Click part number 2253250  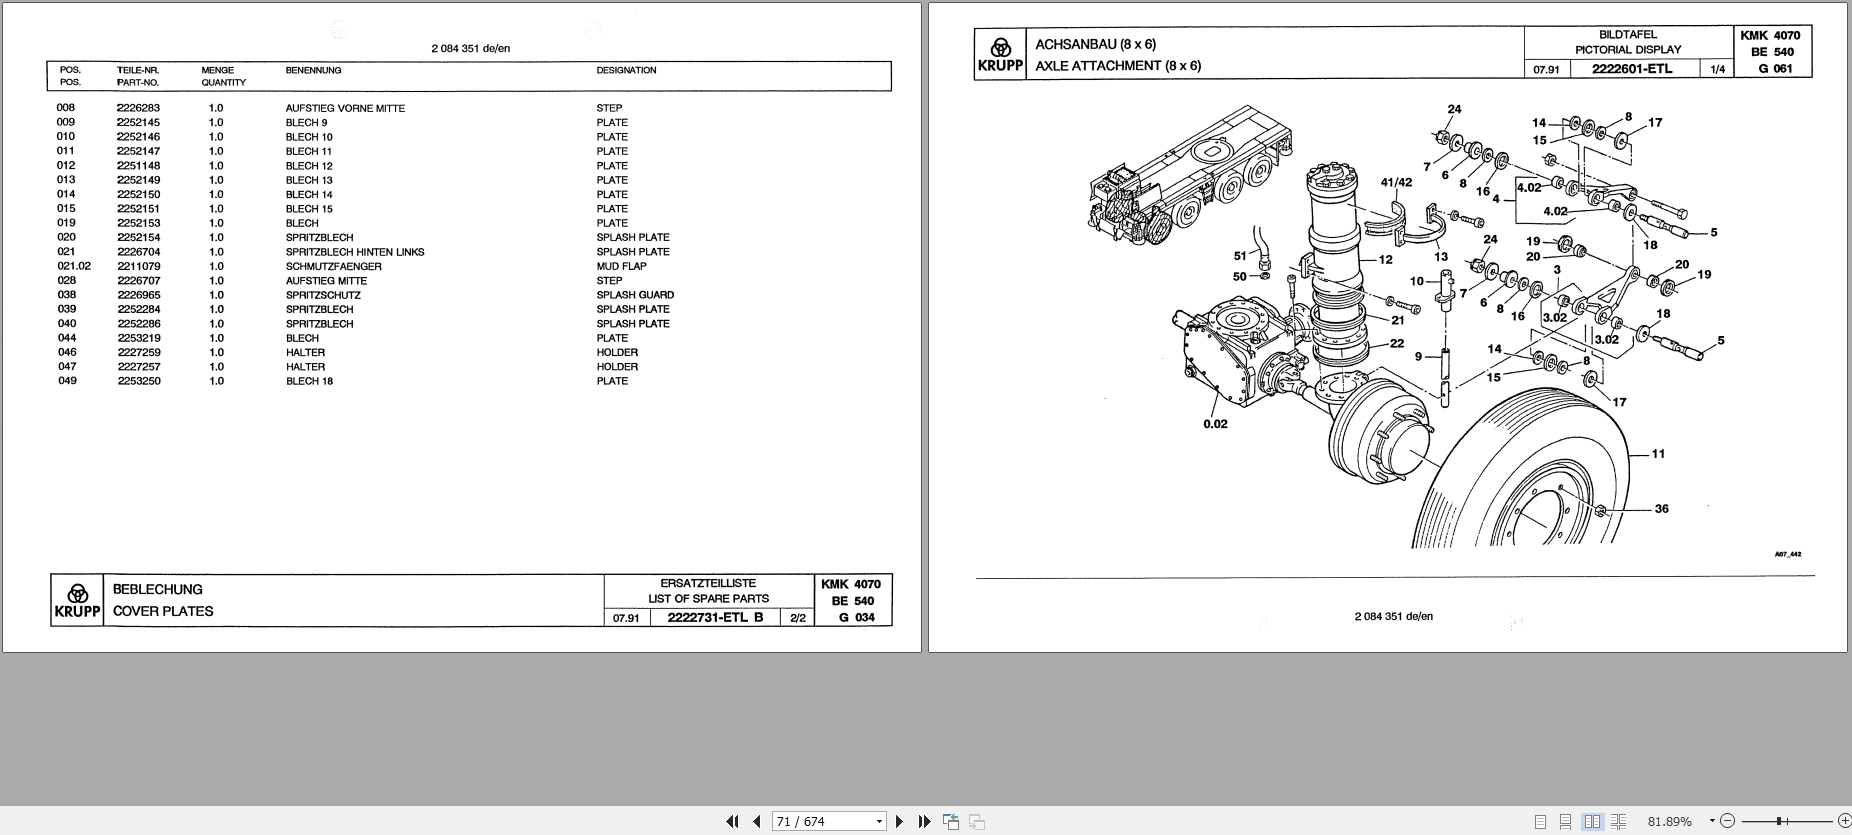(x=138, y=381)
